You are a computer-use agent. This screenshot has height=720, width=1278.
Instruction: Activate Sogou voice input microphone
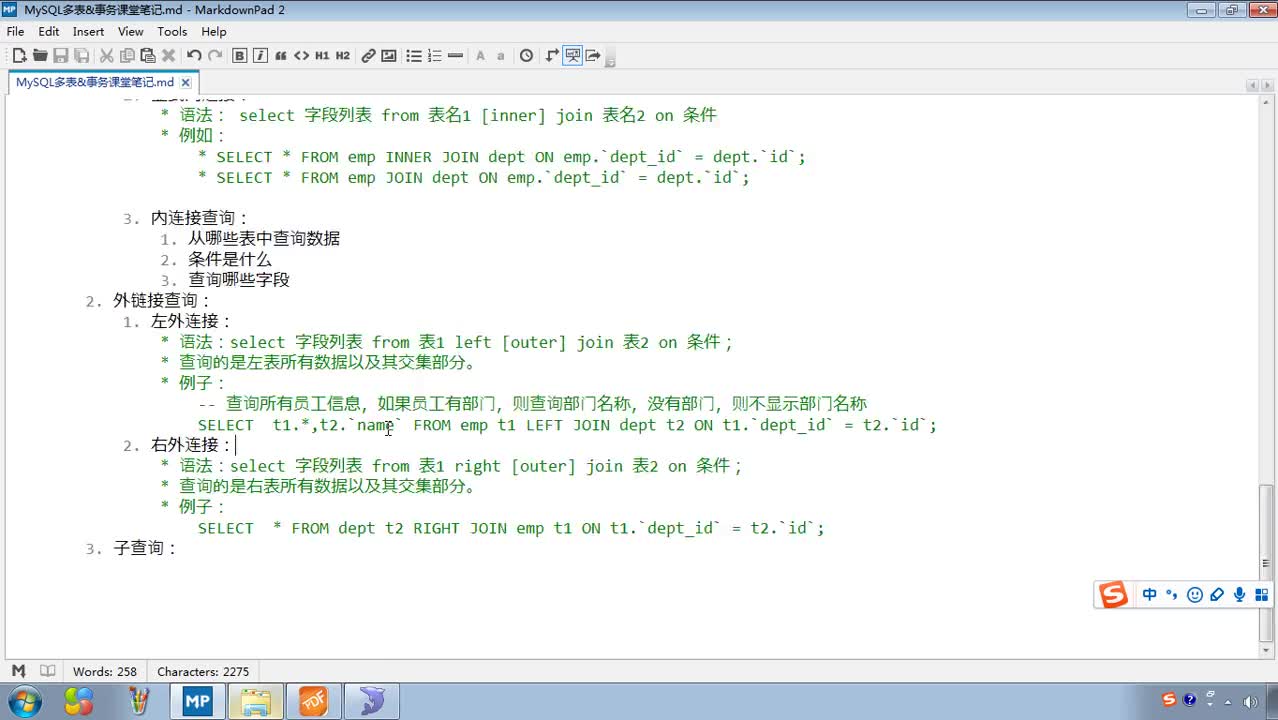pyautogui.click(x=1240, y=595)
